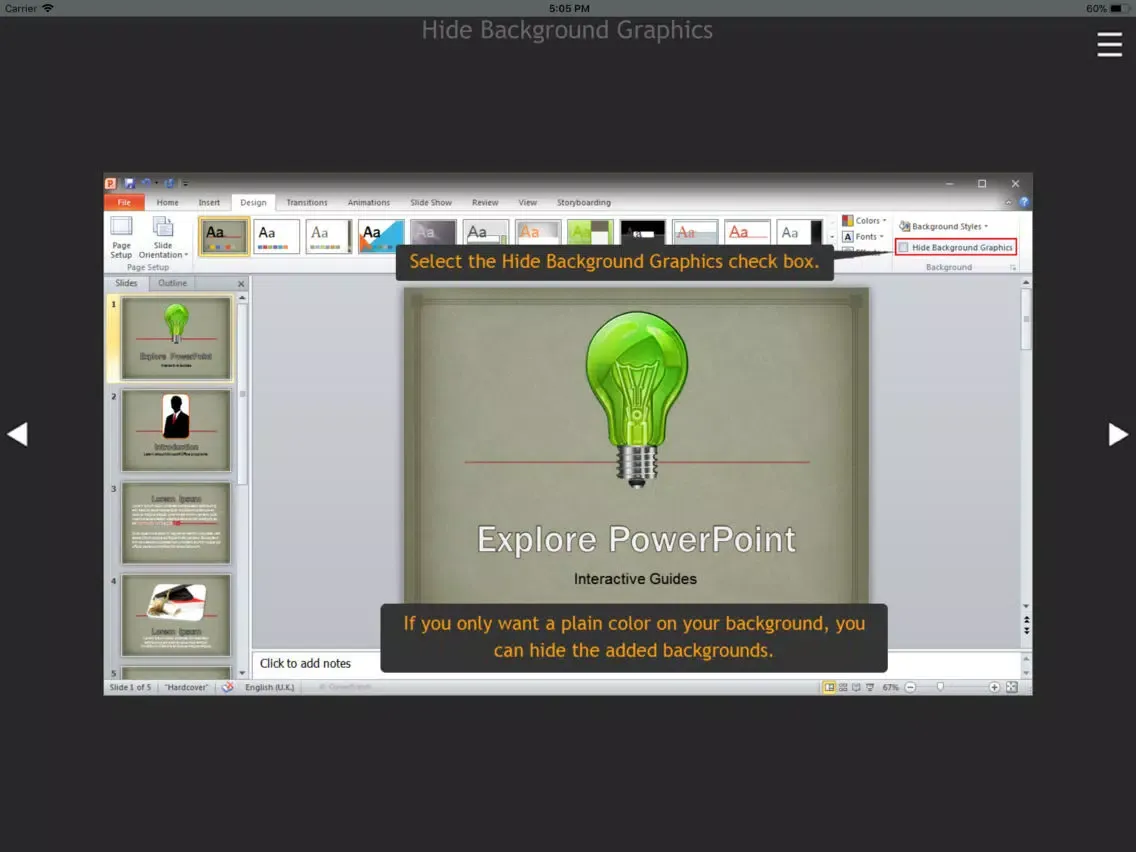Click the Interactive Guides subtitle

click(x=635, y=579)
